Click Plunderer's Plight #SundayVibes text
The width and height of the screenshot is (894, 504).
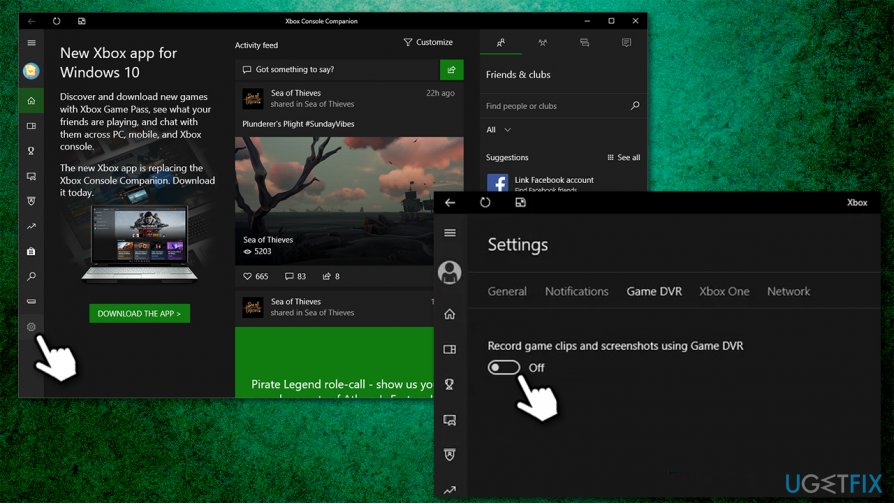click(x=298, y=124)
